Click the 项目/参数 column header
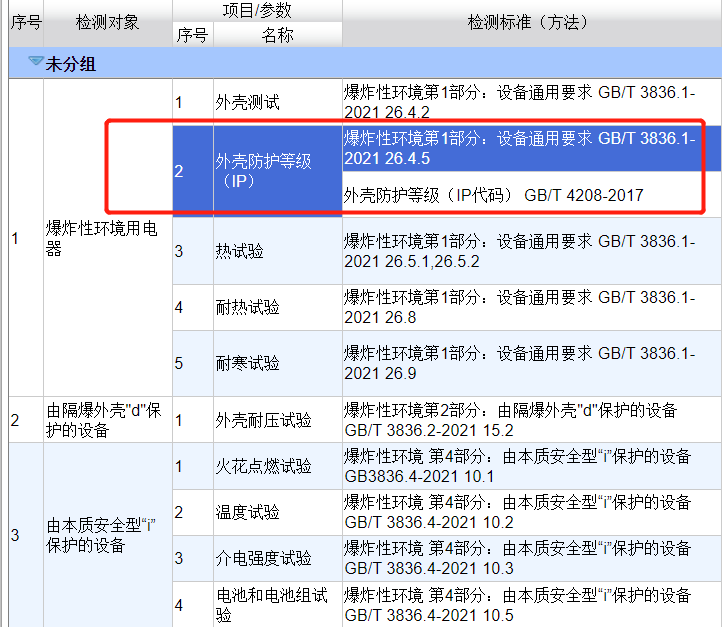Image resolution: width=722 pixels, height=627 pixels. click(257, 11)
